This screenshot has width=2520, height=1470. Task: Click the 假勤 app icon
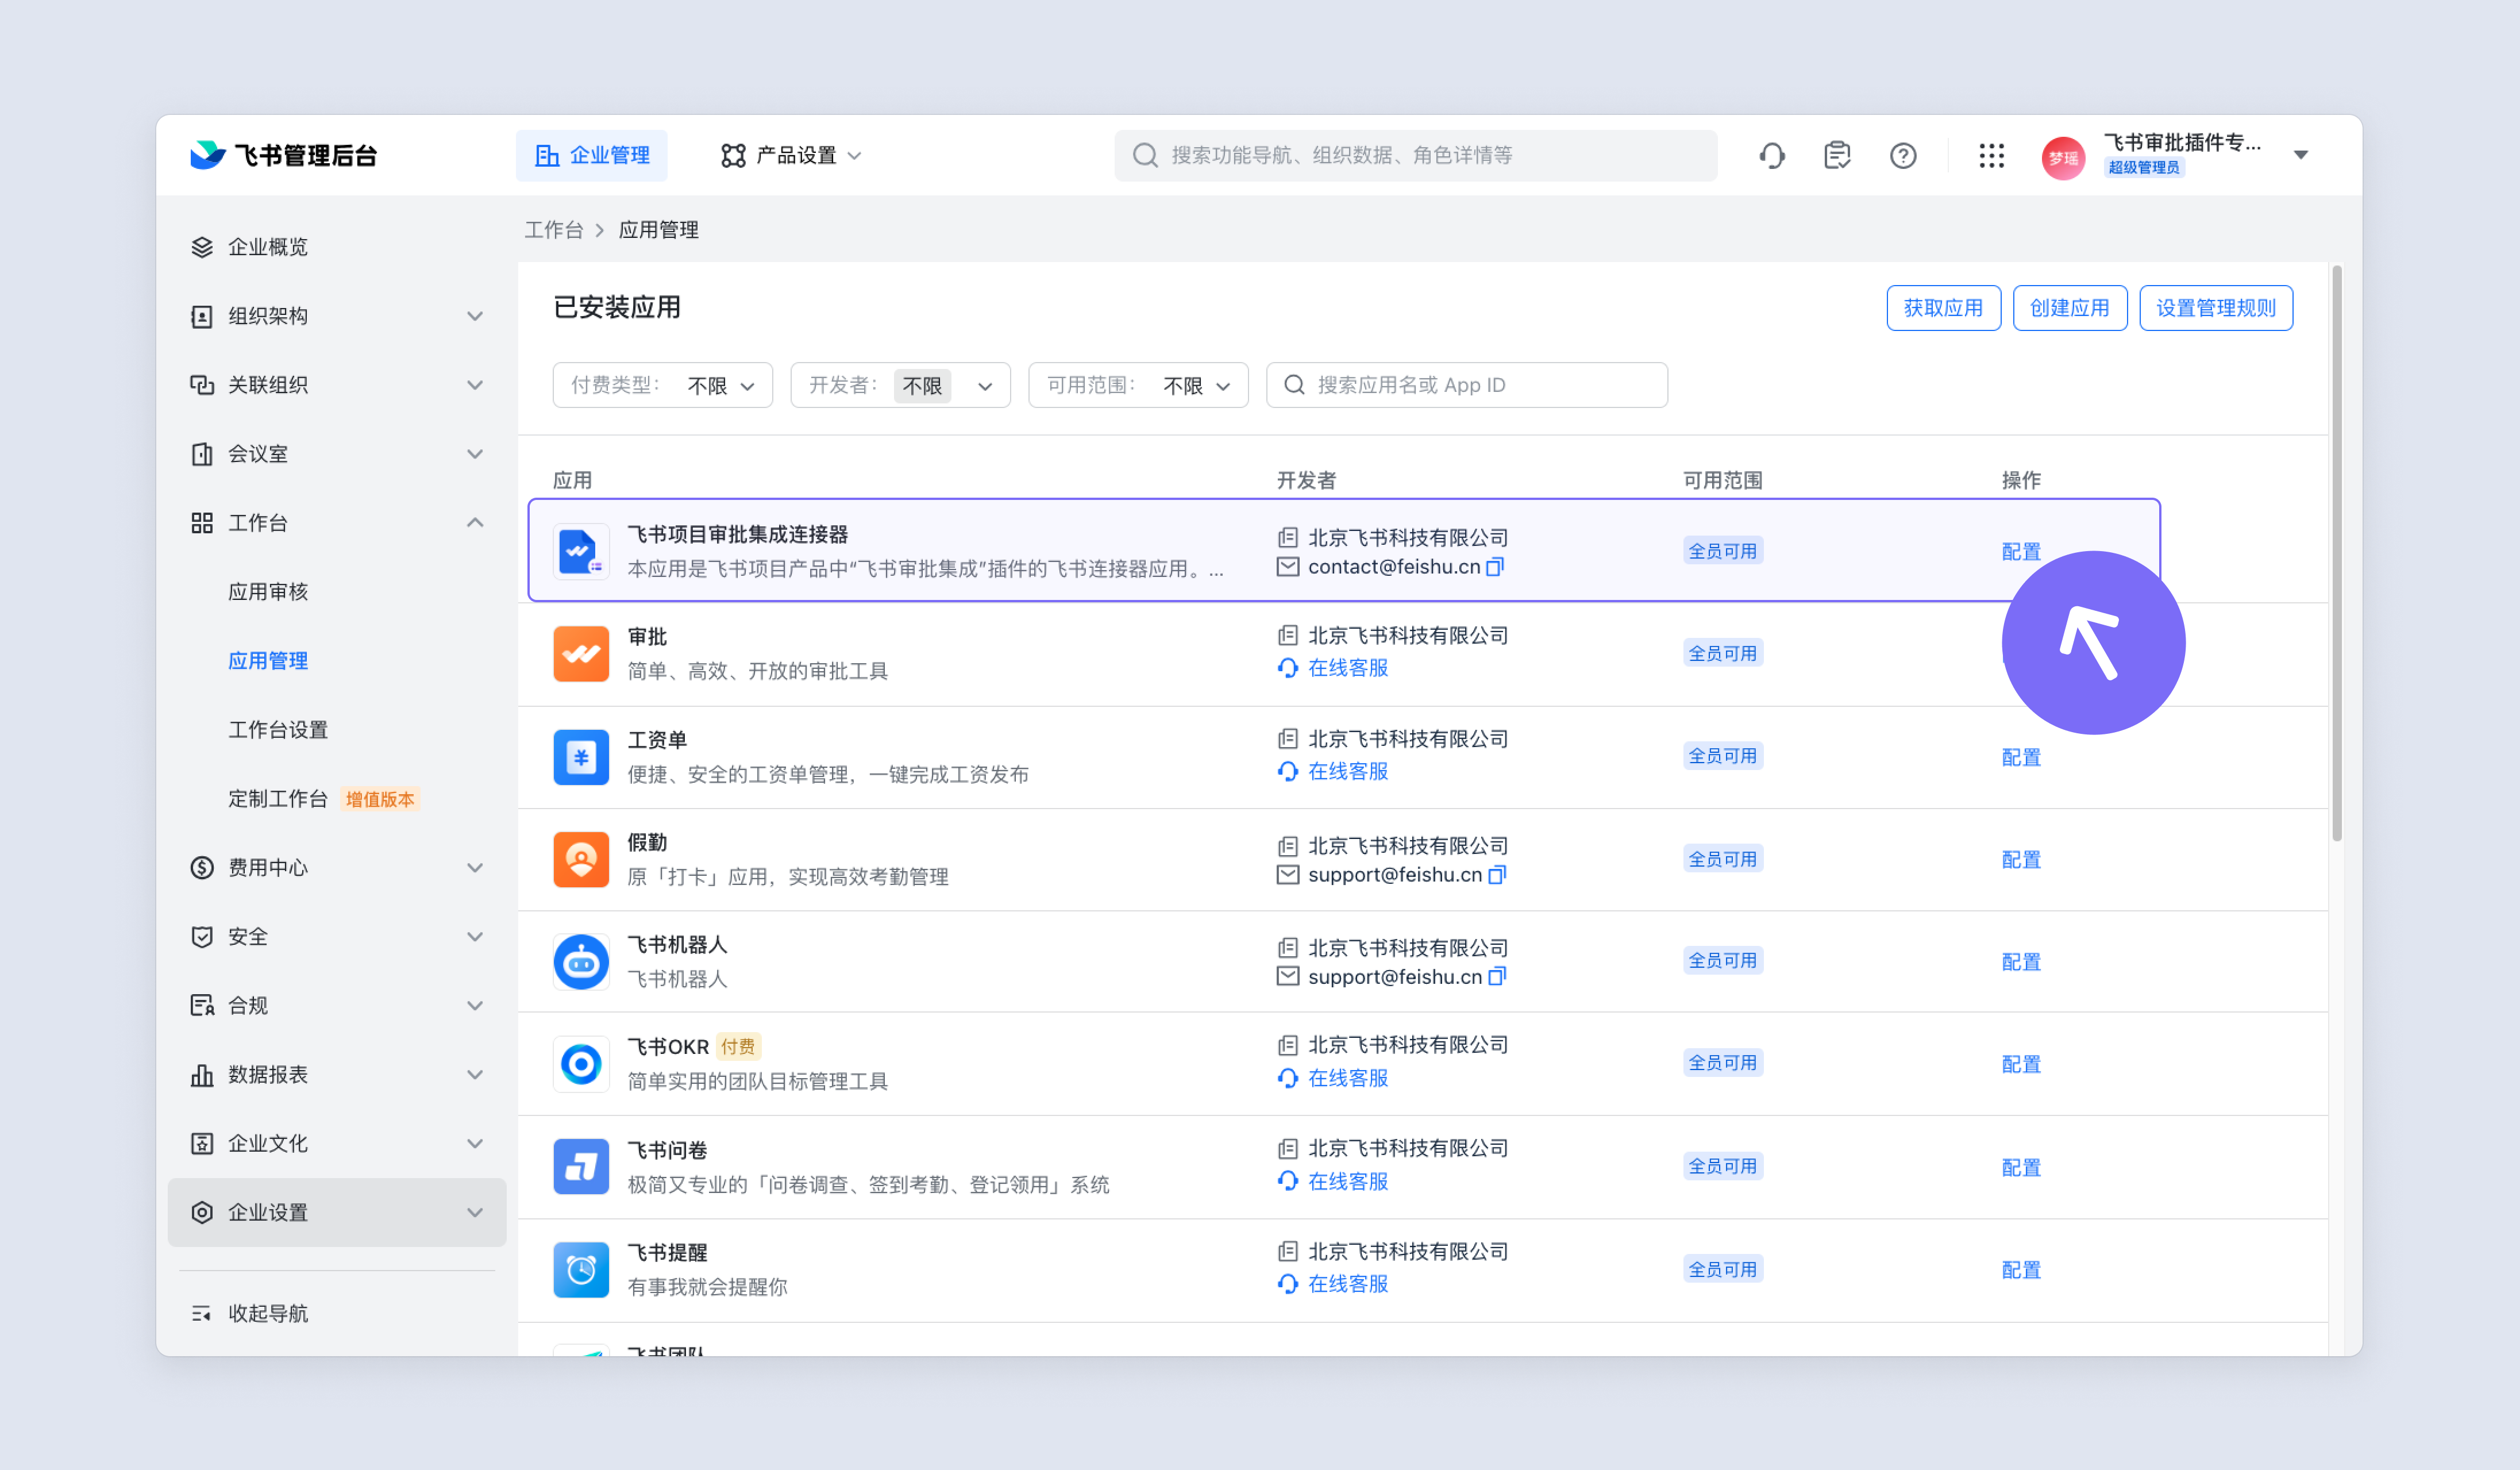pos(581,859)
